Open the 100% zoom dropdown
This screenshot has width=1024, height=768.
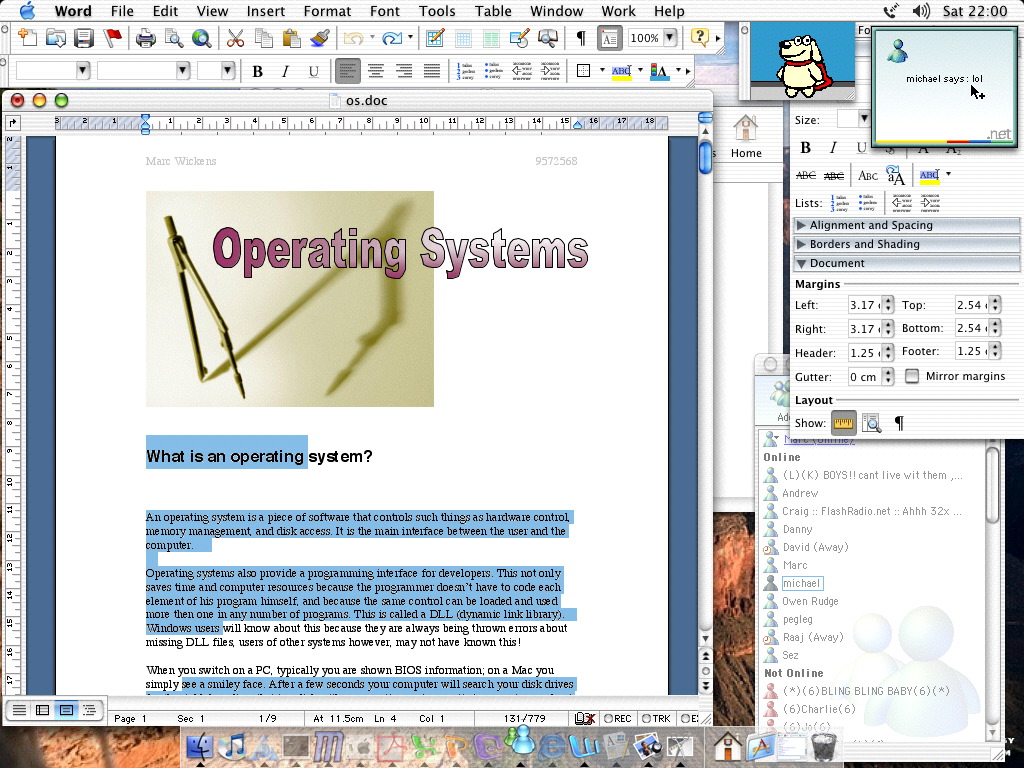[x=670, y=38]
